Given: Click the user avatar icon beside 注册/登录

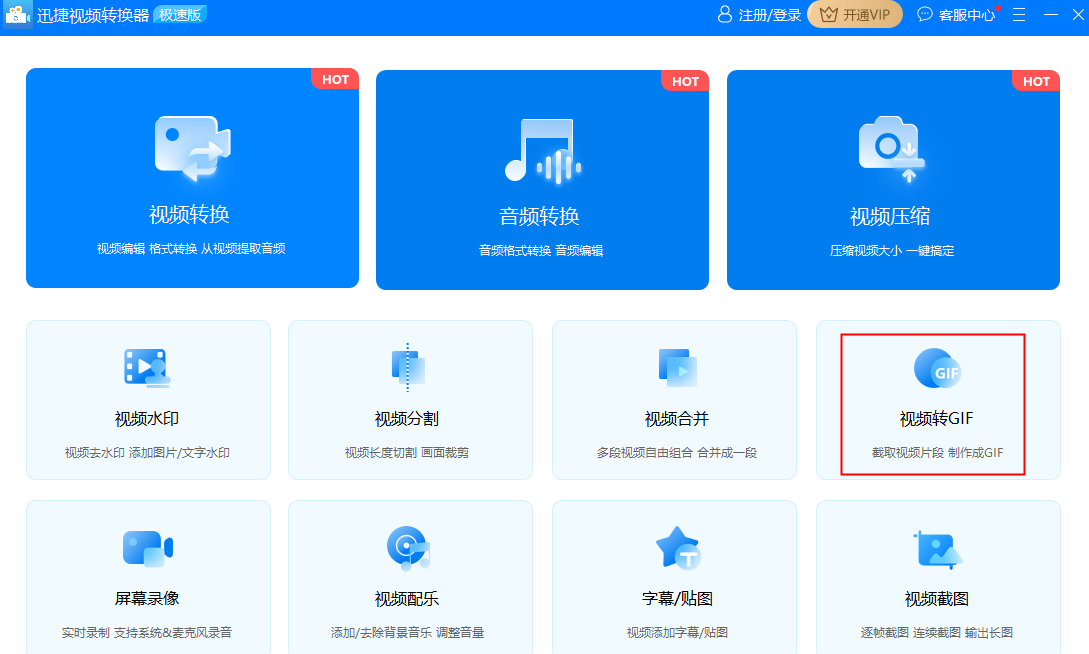Looking at the screenshot, I should tap(724, 15).
